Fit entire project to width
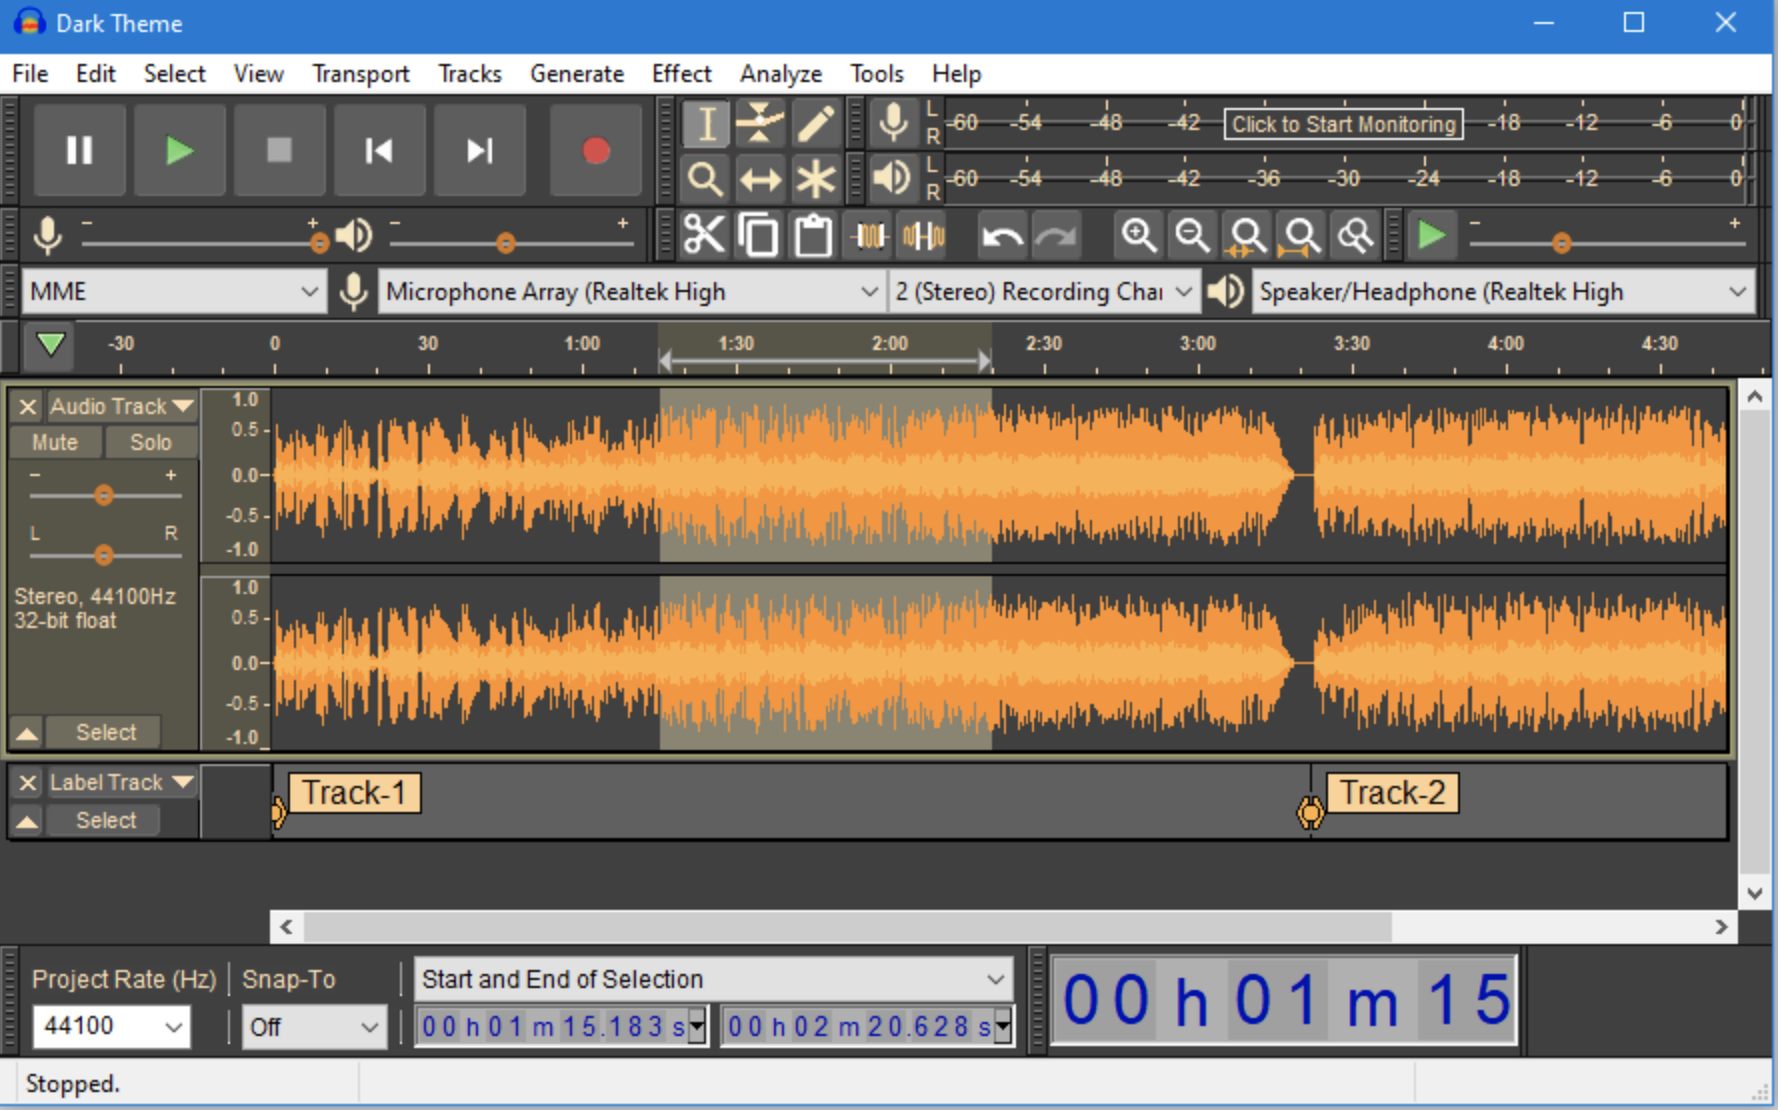This screenshot has width=1780, height=1110. point(1301,236)
